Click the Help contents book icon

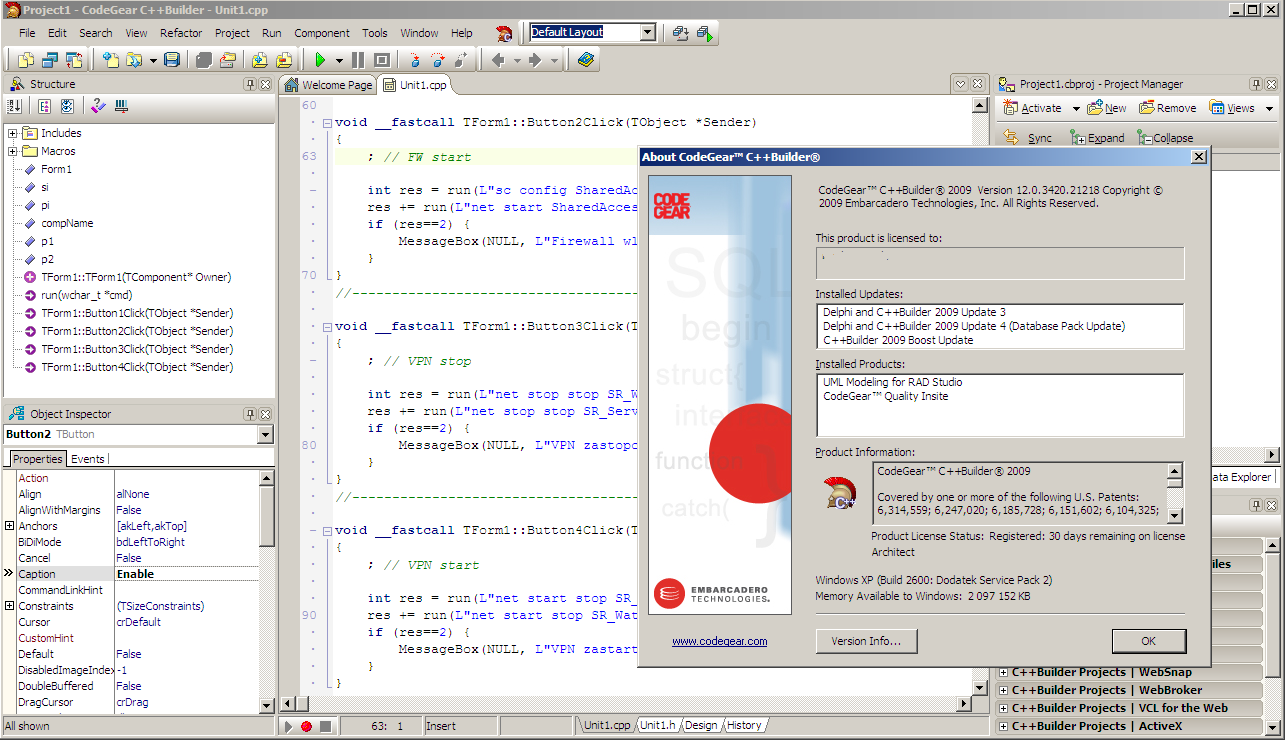coord(586,60)
